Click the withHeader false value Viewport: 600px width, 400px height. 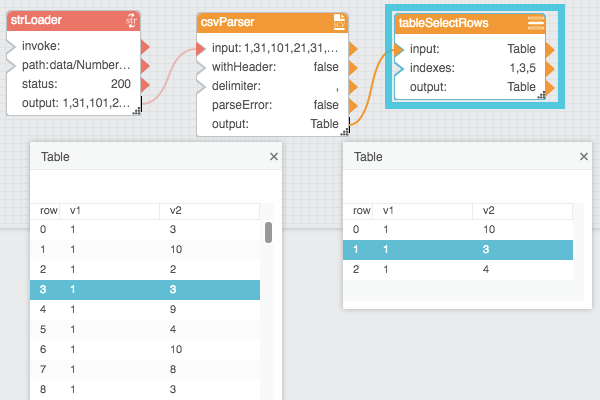tap(326, 67)
